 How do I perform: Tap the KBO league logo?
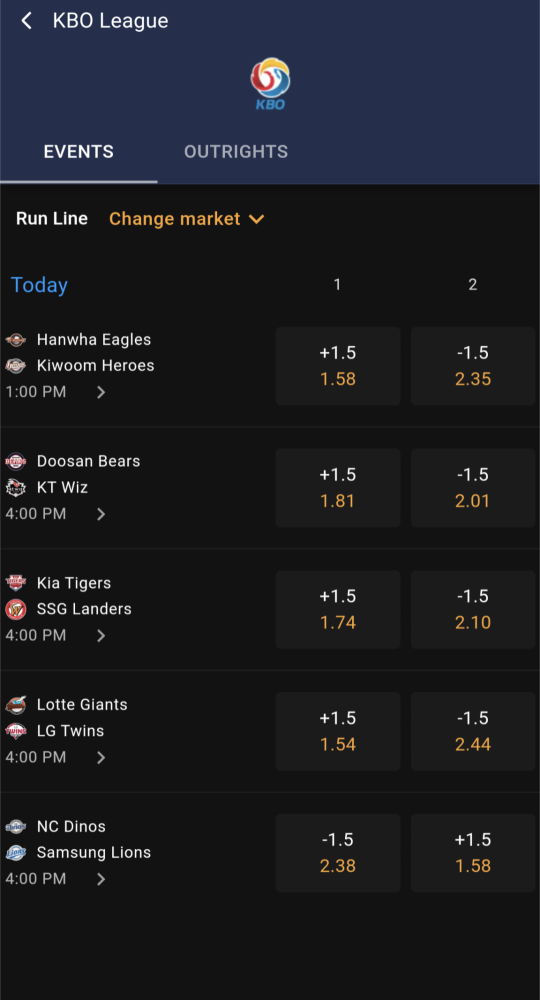tap(270, 84)
